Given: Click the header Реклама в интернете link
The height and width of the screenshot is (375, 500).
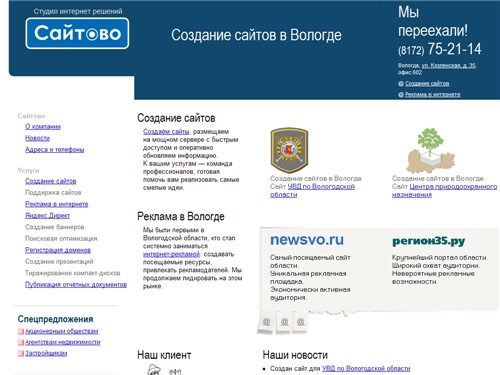Looking at the screenshot, I should (x=433, y=95).
